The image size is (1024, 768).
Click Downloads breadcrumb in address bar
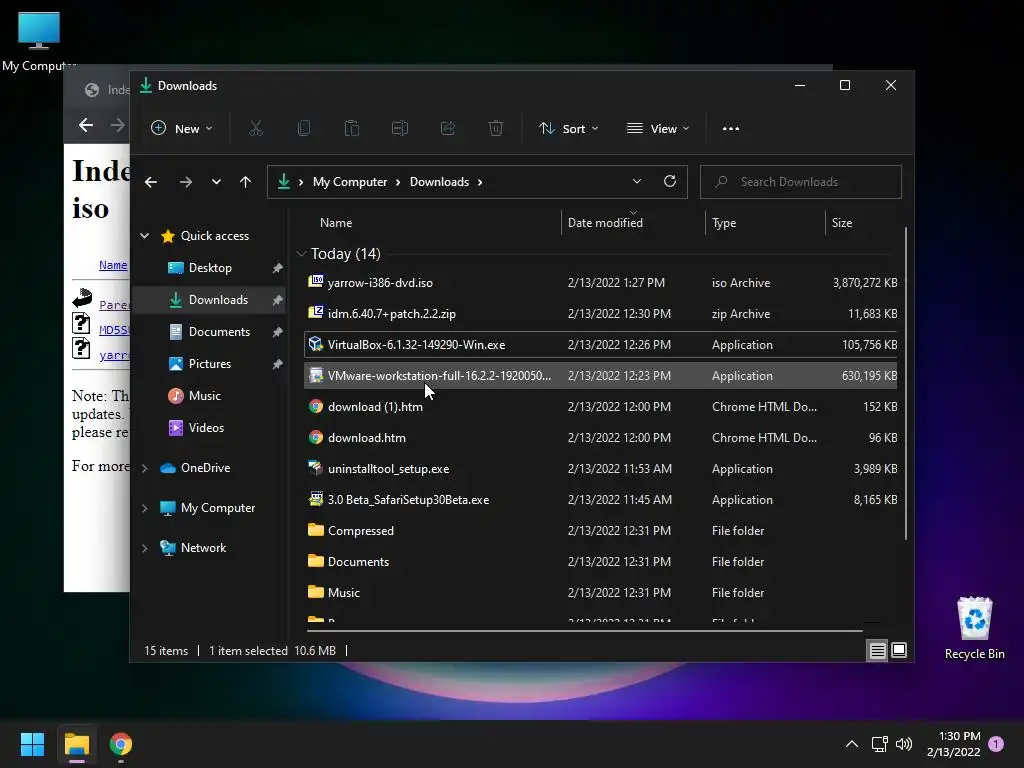point(440,182)
